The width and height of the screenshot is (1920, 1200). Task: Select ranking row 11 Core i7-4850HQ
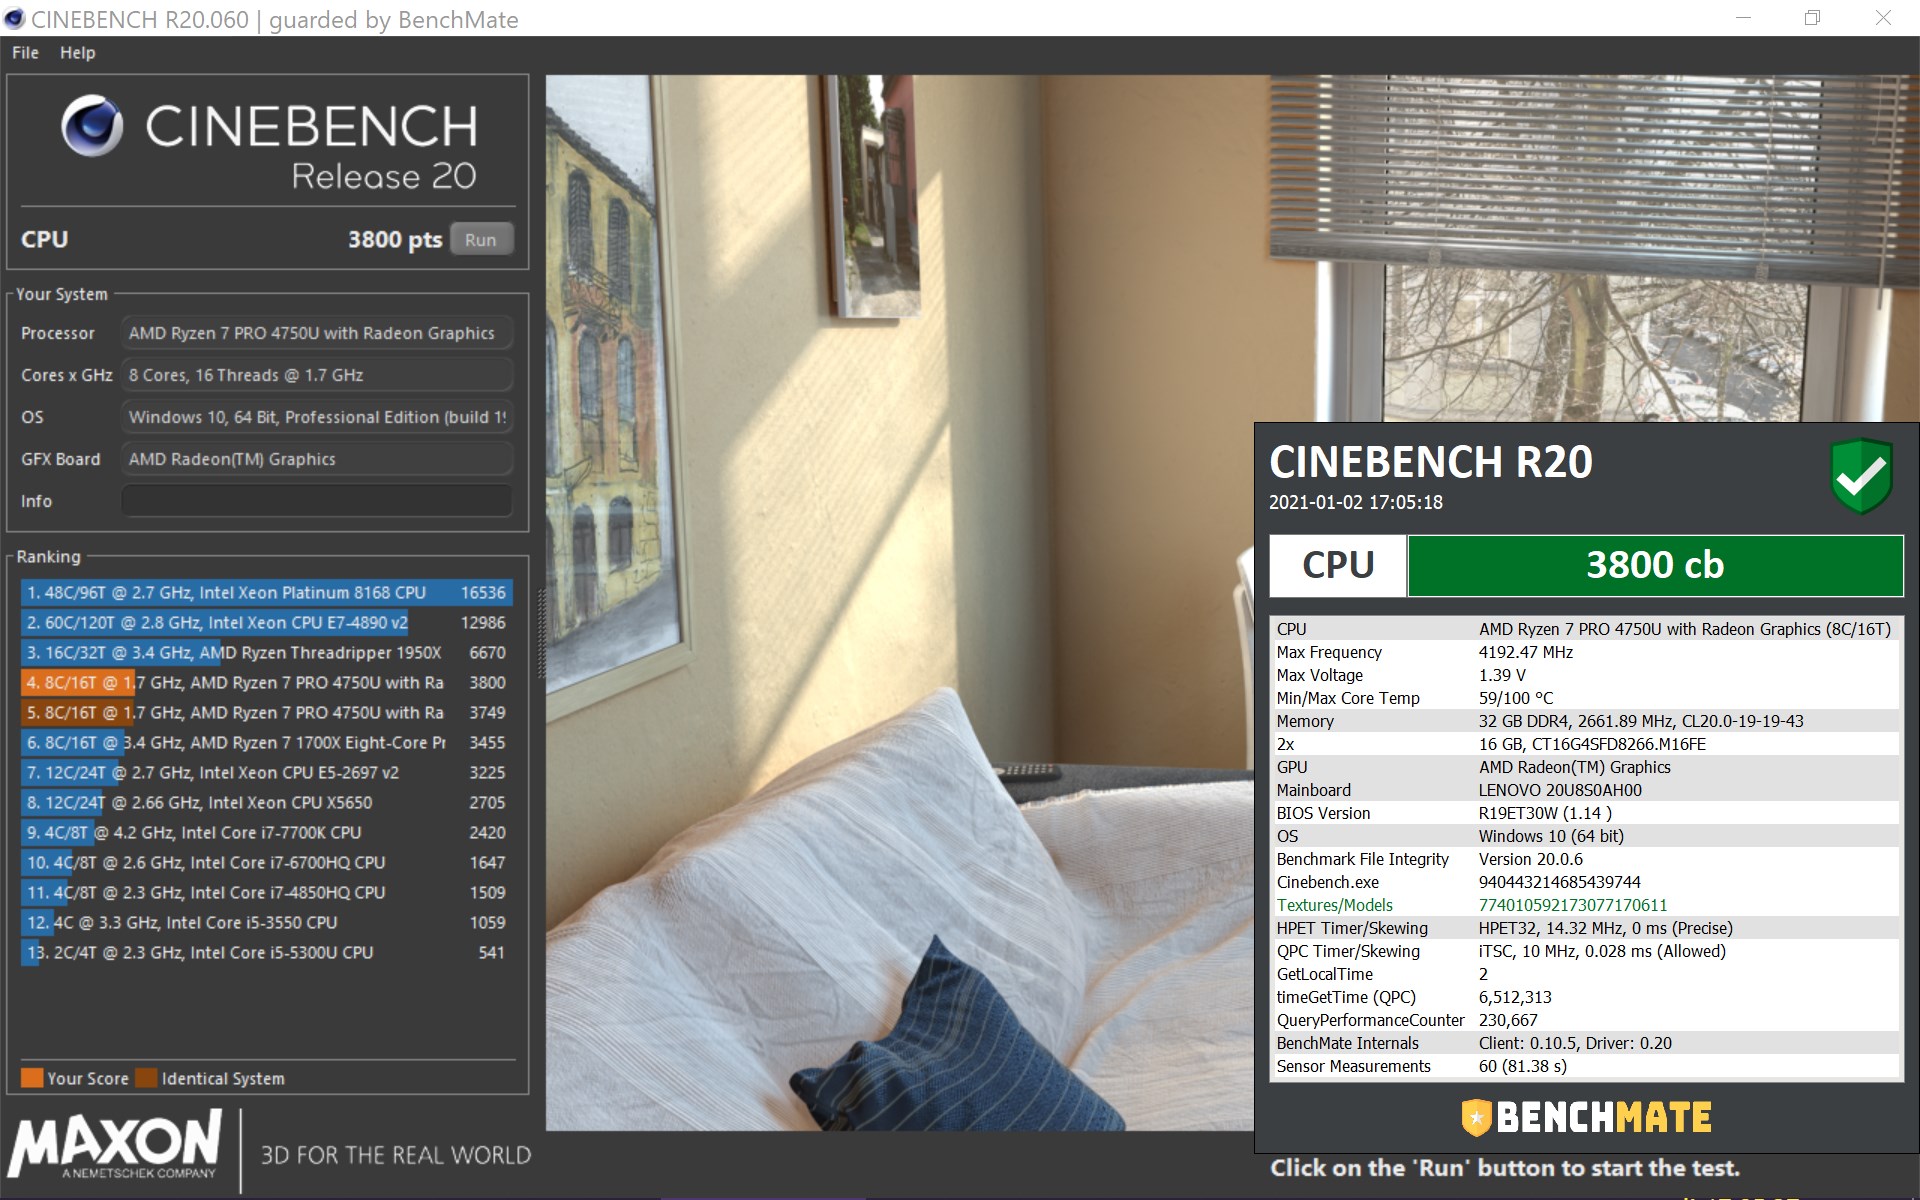[x=267, y=893]
